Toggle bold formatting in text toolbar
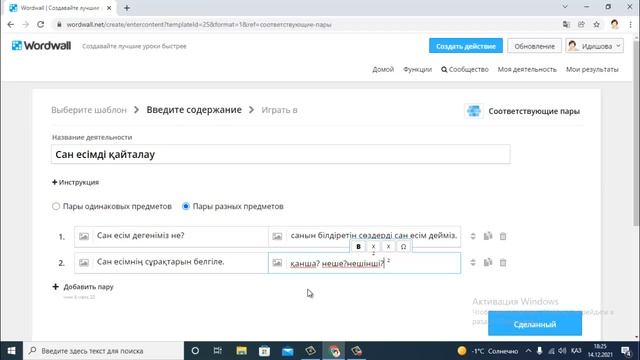The image size is (640, 360). coord(358,247)
